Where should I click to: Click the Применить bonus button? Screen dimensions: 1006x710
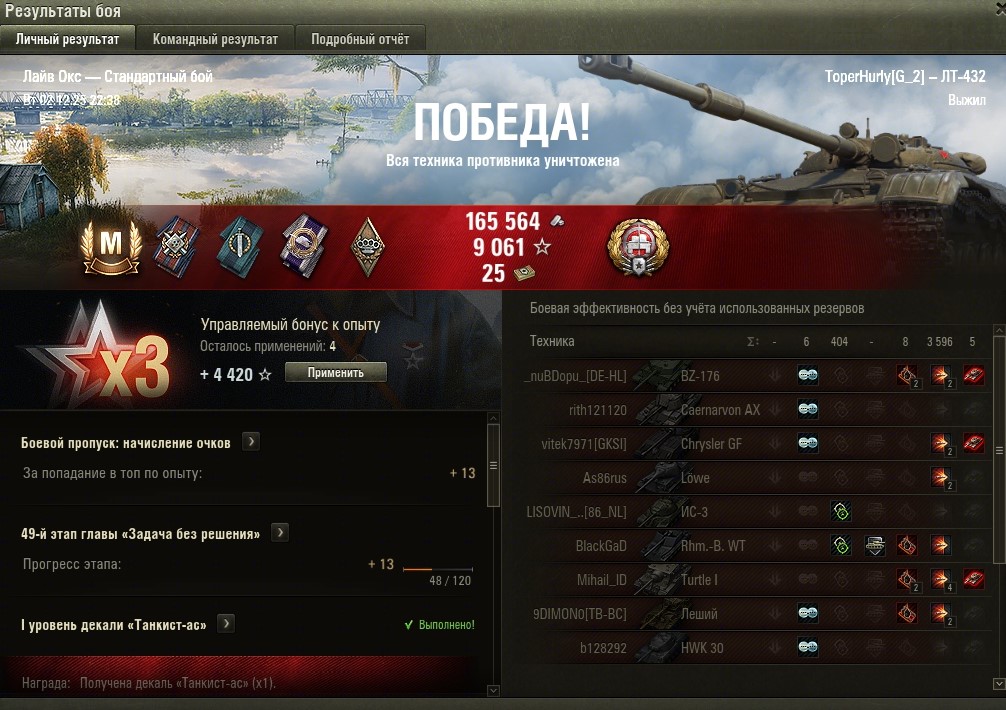336,373
